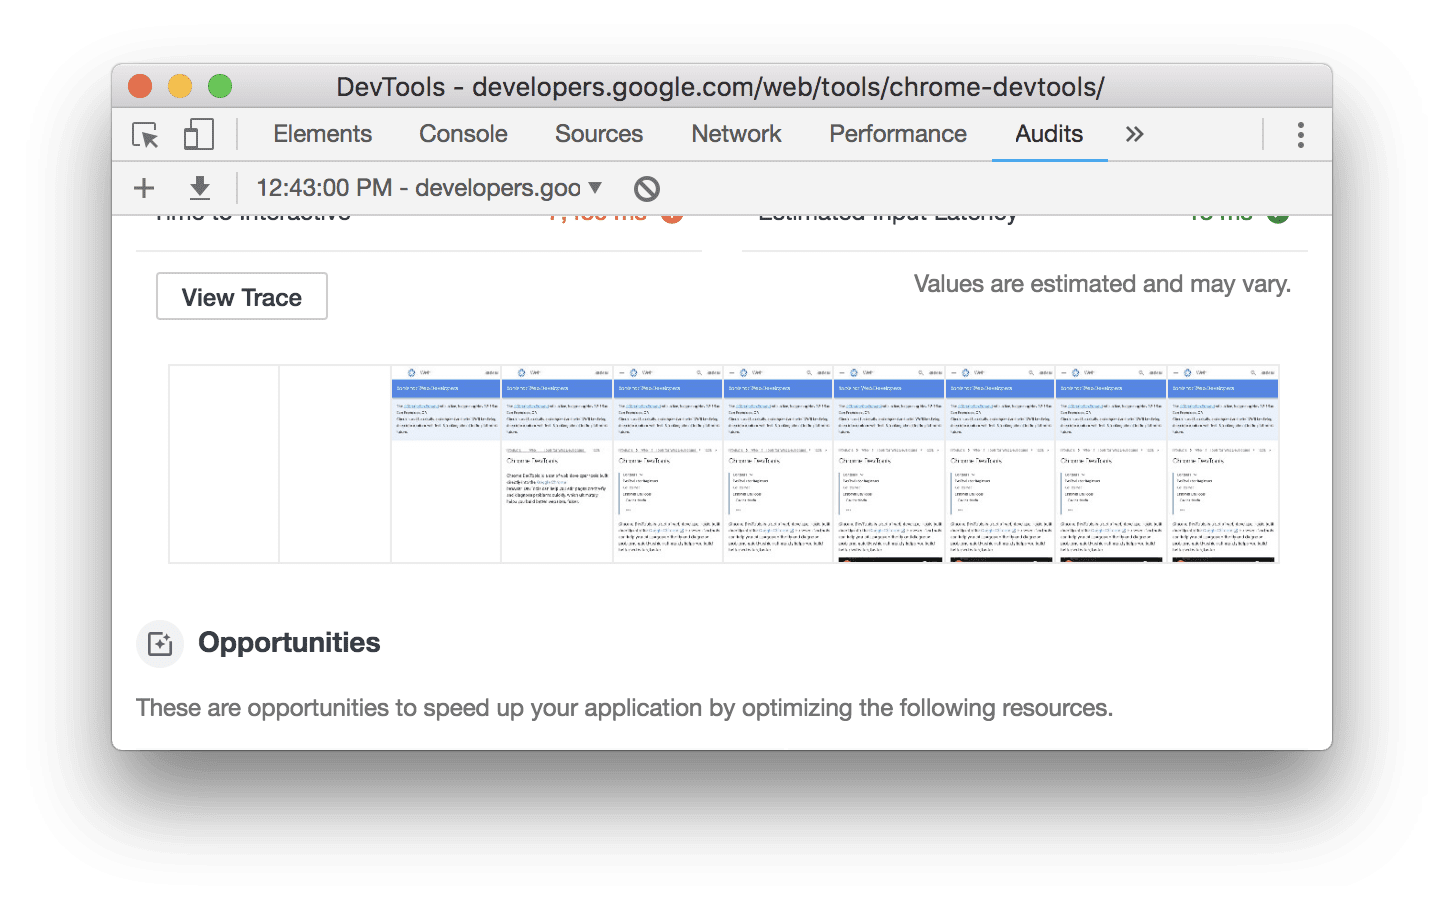1444x910 pixels.
Task: Click the export report download icon
Action: tap(200, 188)
